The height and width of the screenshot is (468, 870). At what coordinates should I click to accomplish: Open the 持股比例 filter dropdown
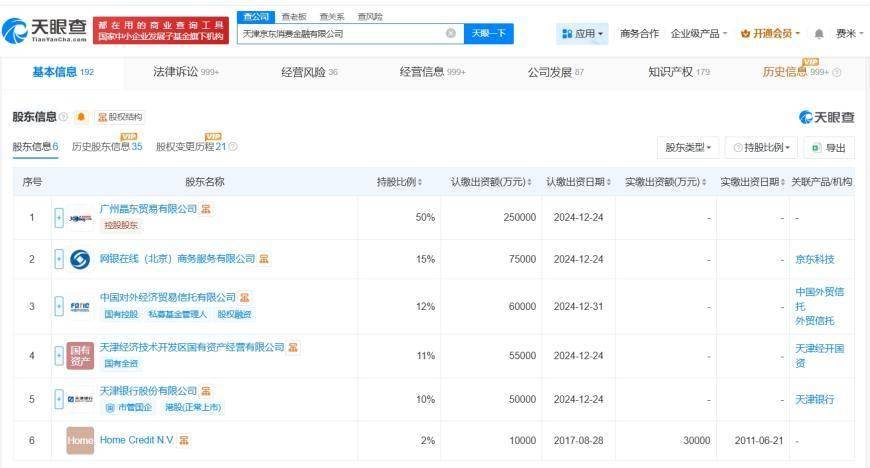763,148
